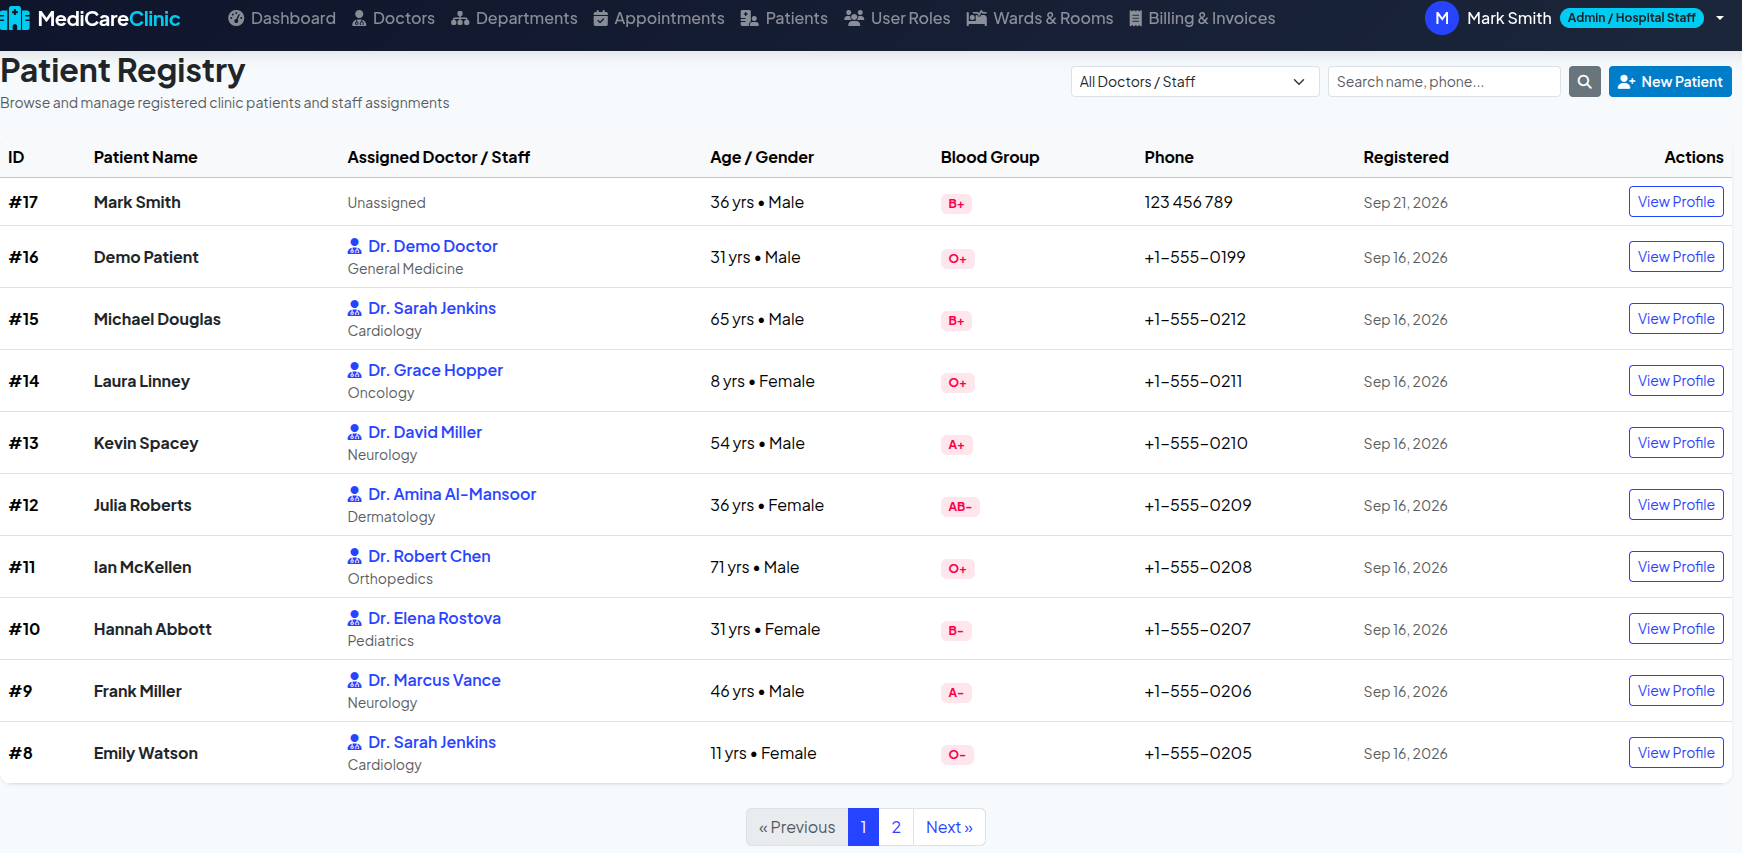Click the Next » pagination link
The height and width of the screenshot is (853, 1742).
(949, 827)
